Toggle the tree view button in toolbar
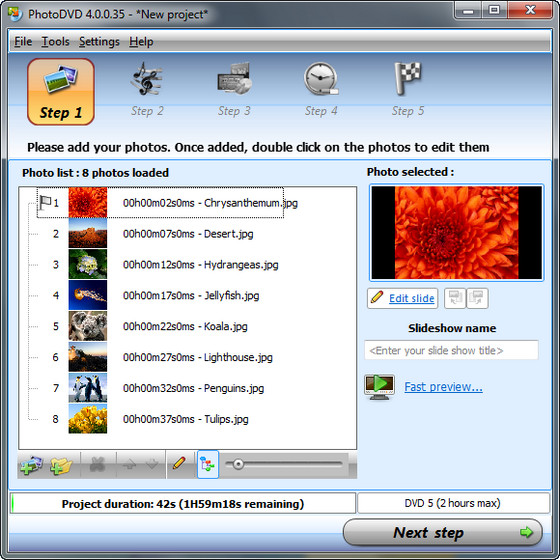 pos(208,464)
